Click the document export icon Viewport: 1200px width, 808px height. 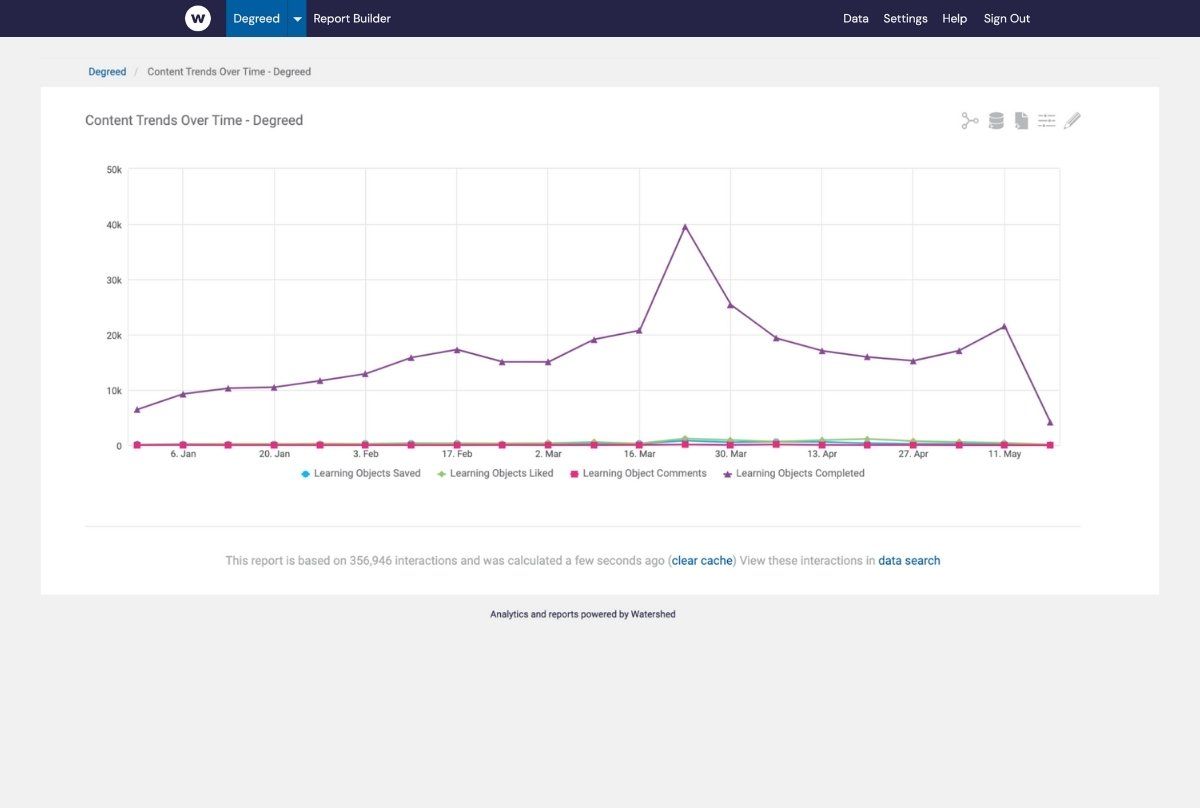[1021, 121]
